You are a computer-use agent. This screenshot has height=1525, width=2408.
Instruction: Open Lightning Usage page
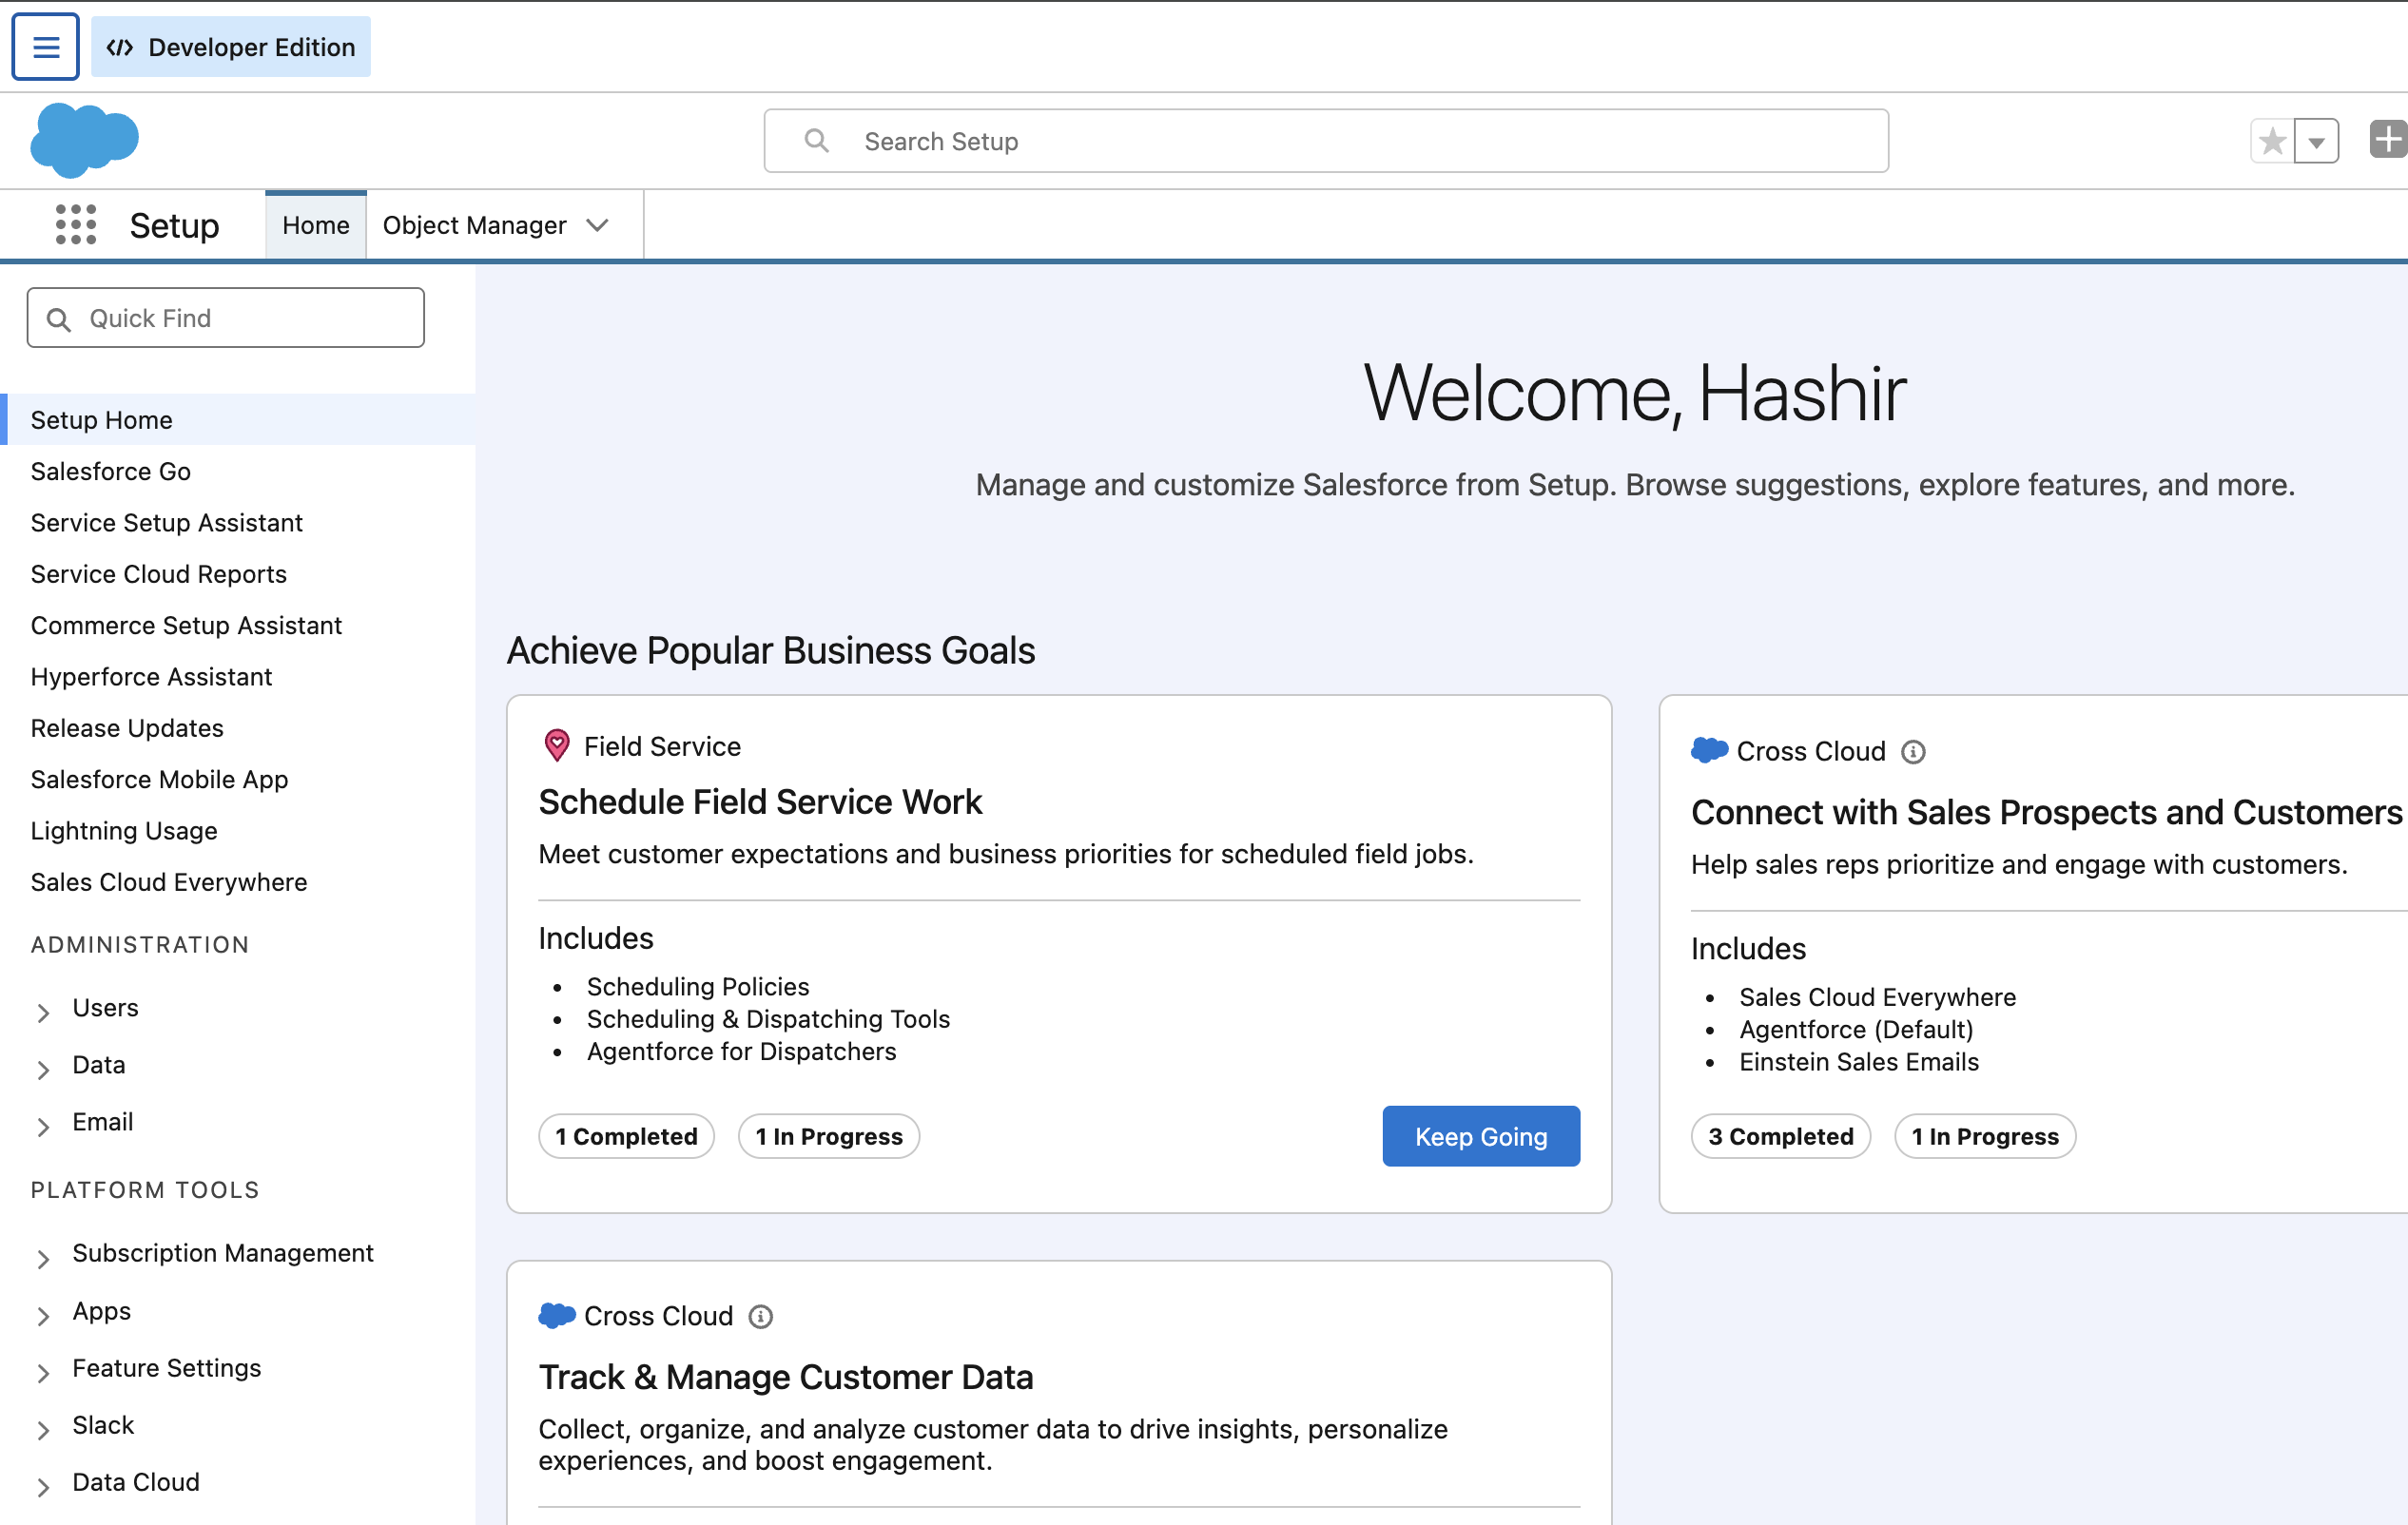tap(124, 831)
